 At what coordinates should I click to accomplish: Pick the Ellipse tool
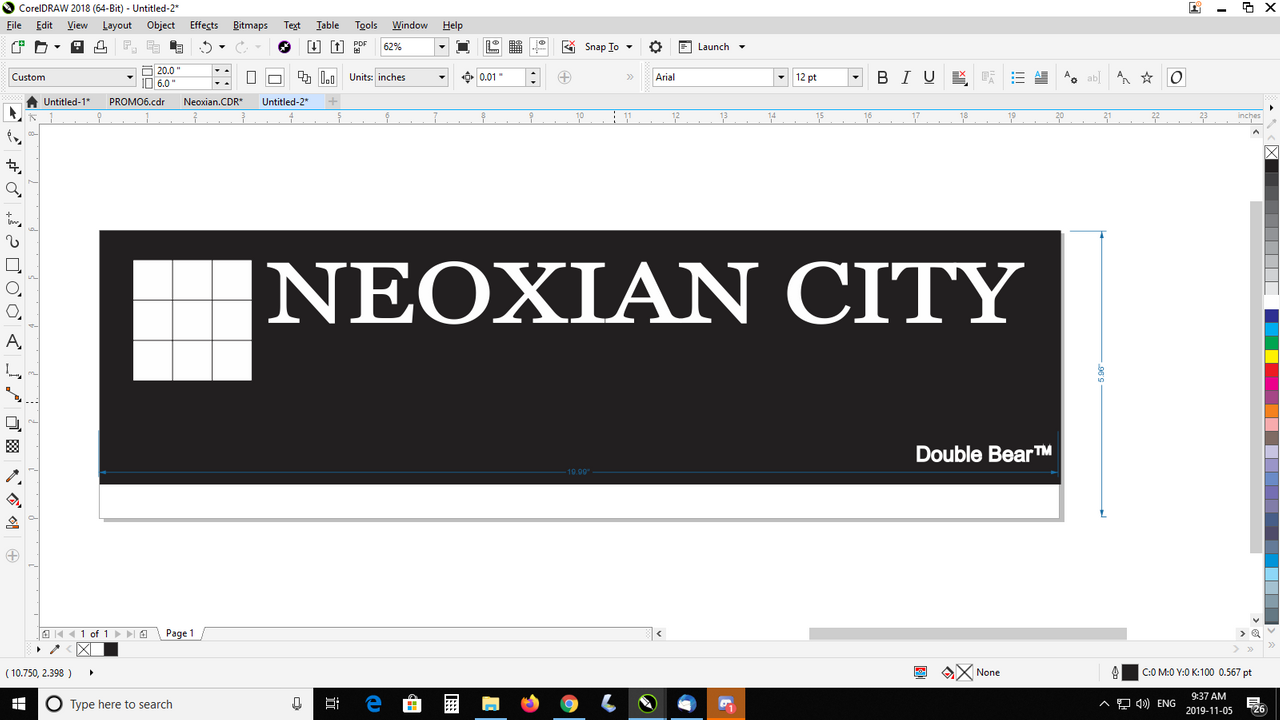click(13, 289)
